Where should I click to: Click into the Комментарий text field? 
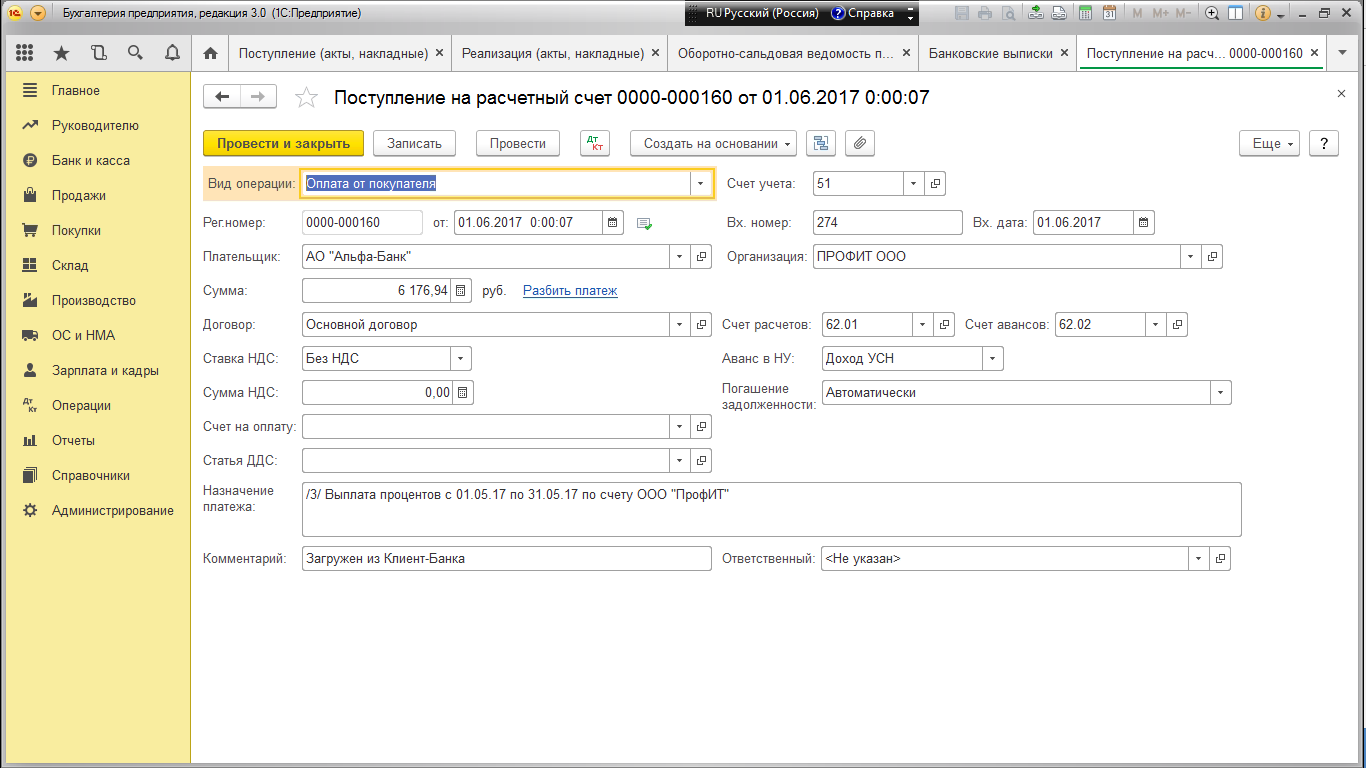[505, 559]
